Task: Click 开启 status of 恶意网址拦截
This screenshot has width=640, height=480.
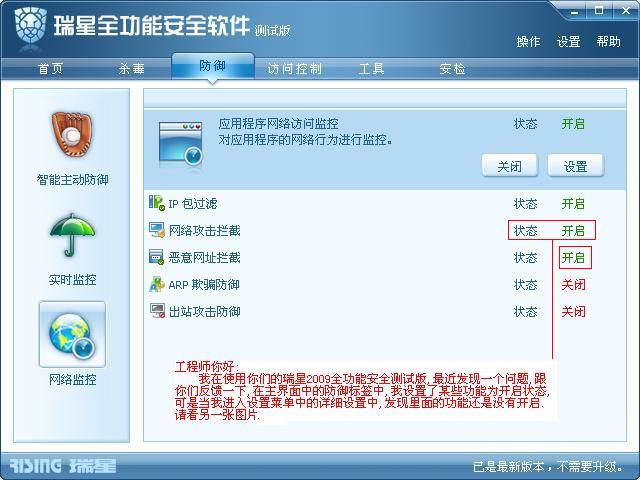Action: (x=573, y=258)
